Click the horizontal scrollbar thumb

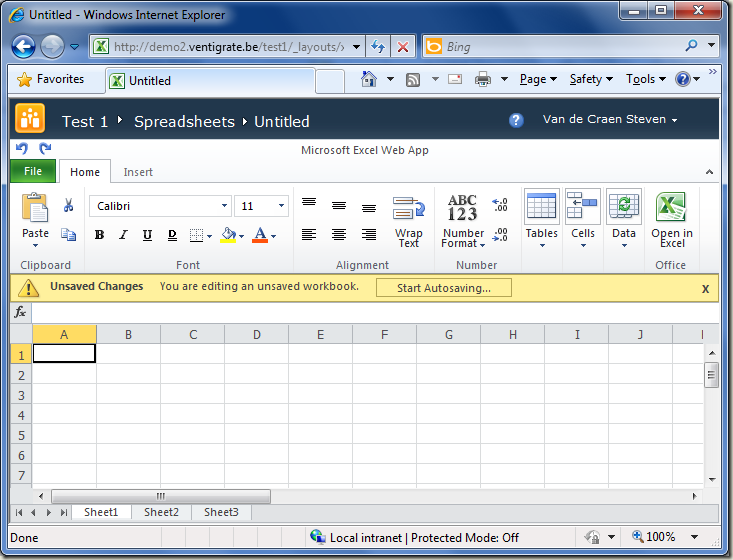[x=161, y=496]
